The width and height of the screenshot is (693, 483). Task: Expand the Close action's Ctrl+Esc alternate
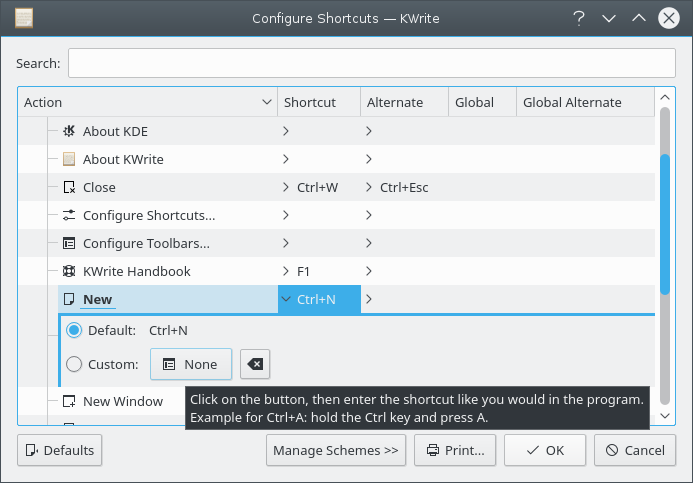pyautogui.click(x=369, y=187)
